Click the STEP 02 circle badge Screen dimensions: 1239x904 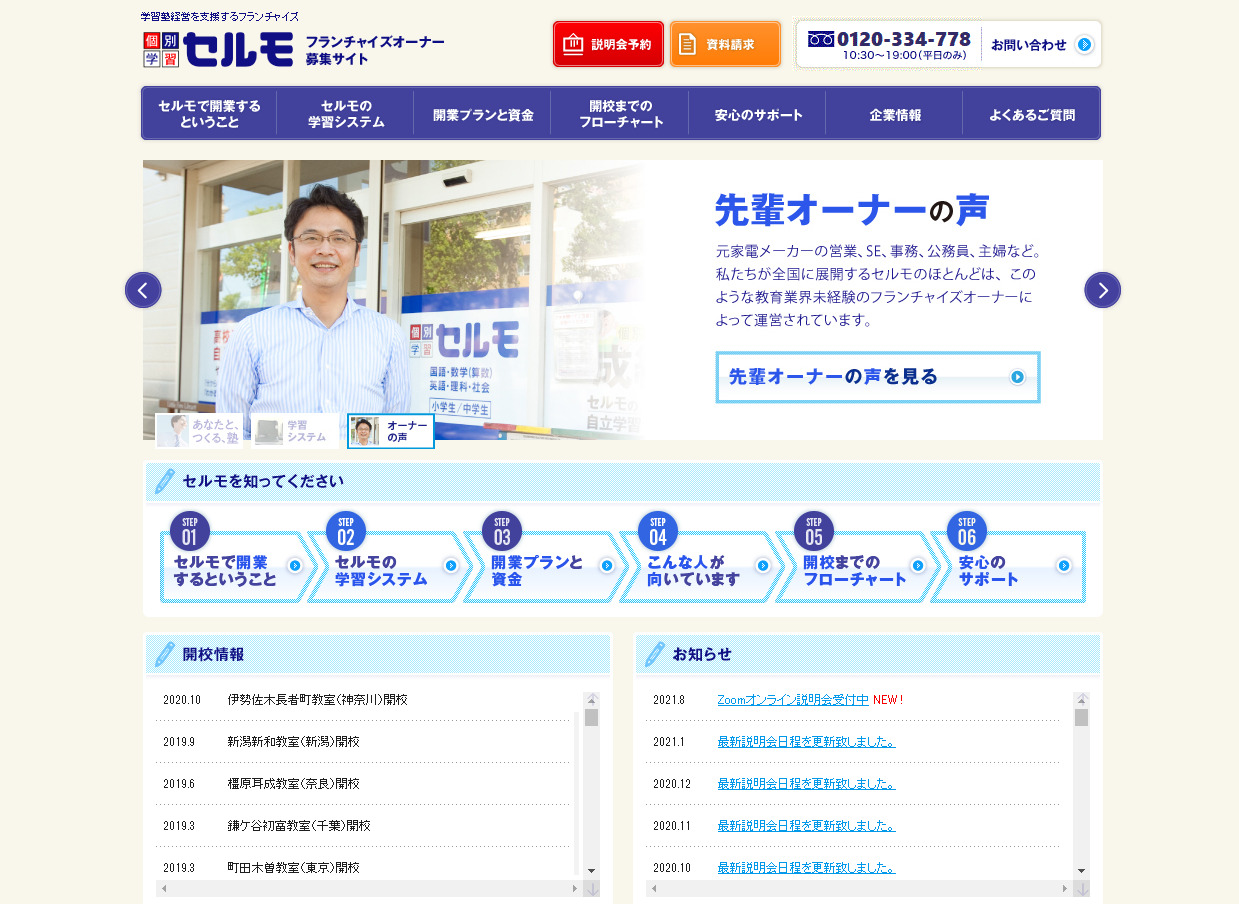tap(346, 531)
